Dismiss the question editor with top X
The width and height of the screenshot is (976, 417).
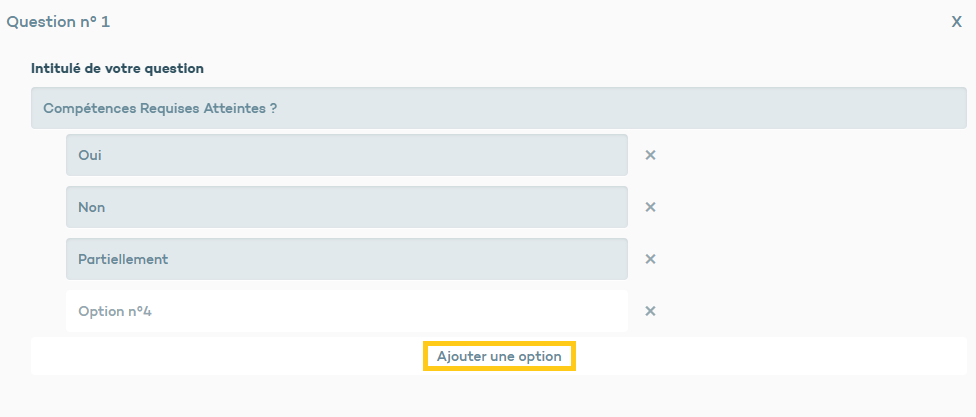(956, 21)
